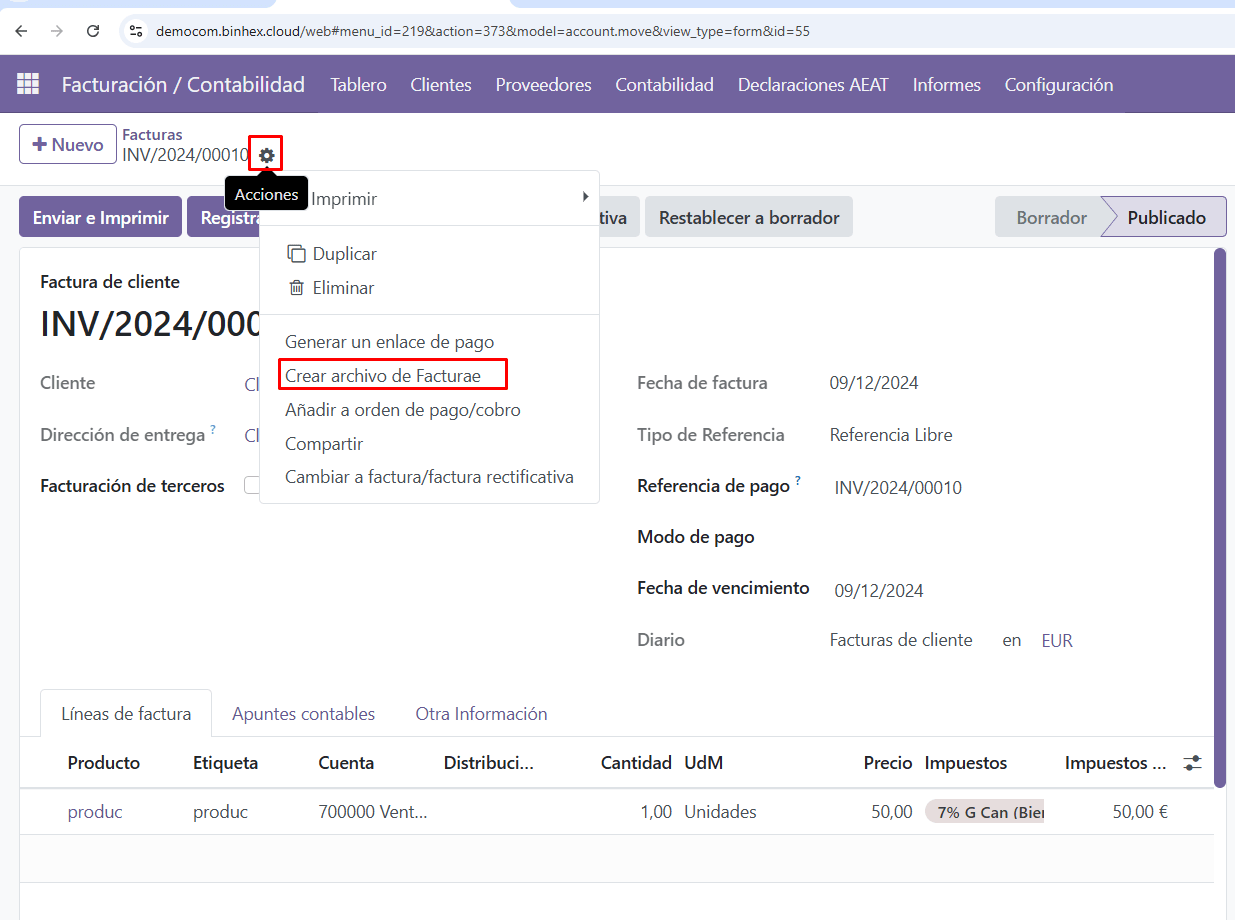Choose Imprimir in the actions menu
The height and width of the screenshot is (920, 1235).
pos(429,199)
